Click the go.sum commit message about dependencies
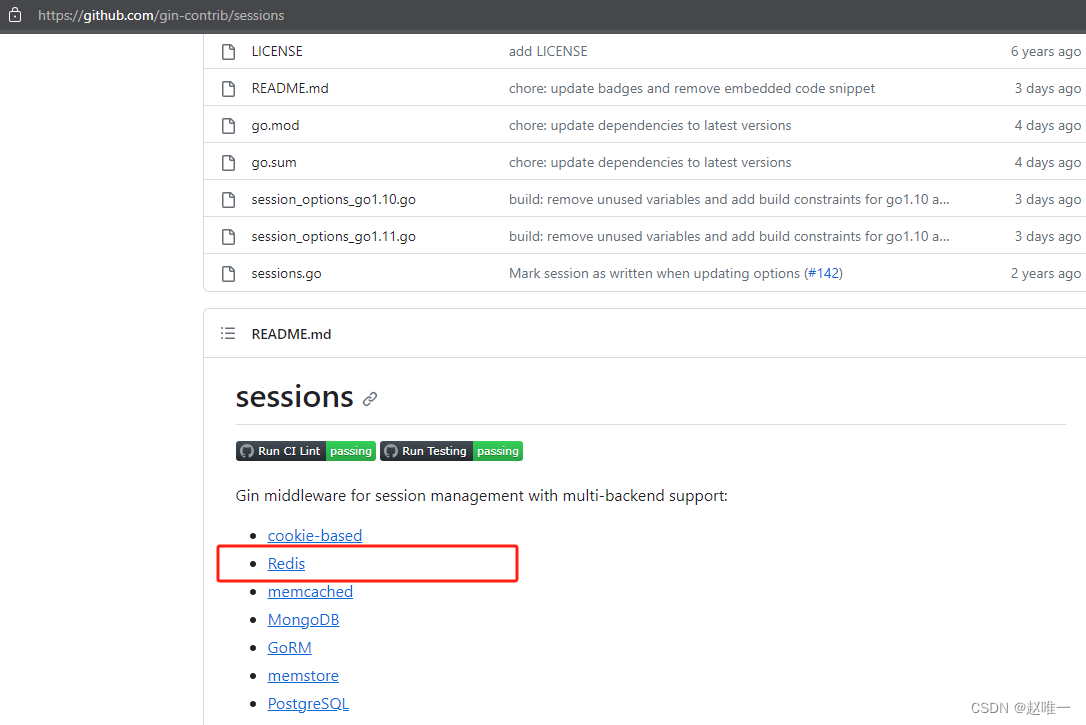The width and height of the screenshot is (1086, 725). pos(650,162)
